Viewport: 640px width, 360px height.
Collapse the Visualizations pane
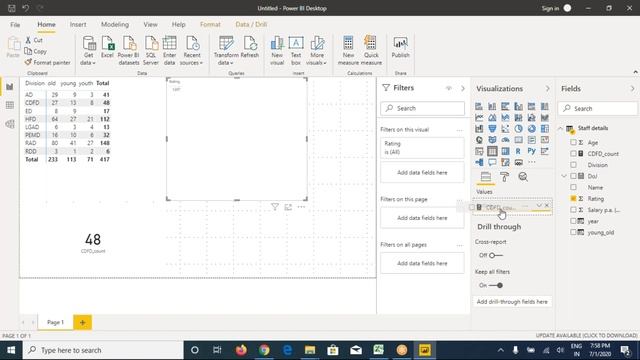tap(547, 89)
